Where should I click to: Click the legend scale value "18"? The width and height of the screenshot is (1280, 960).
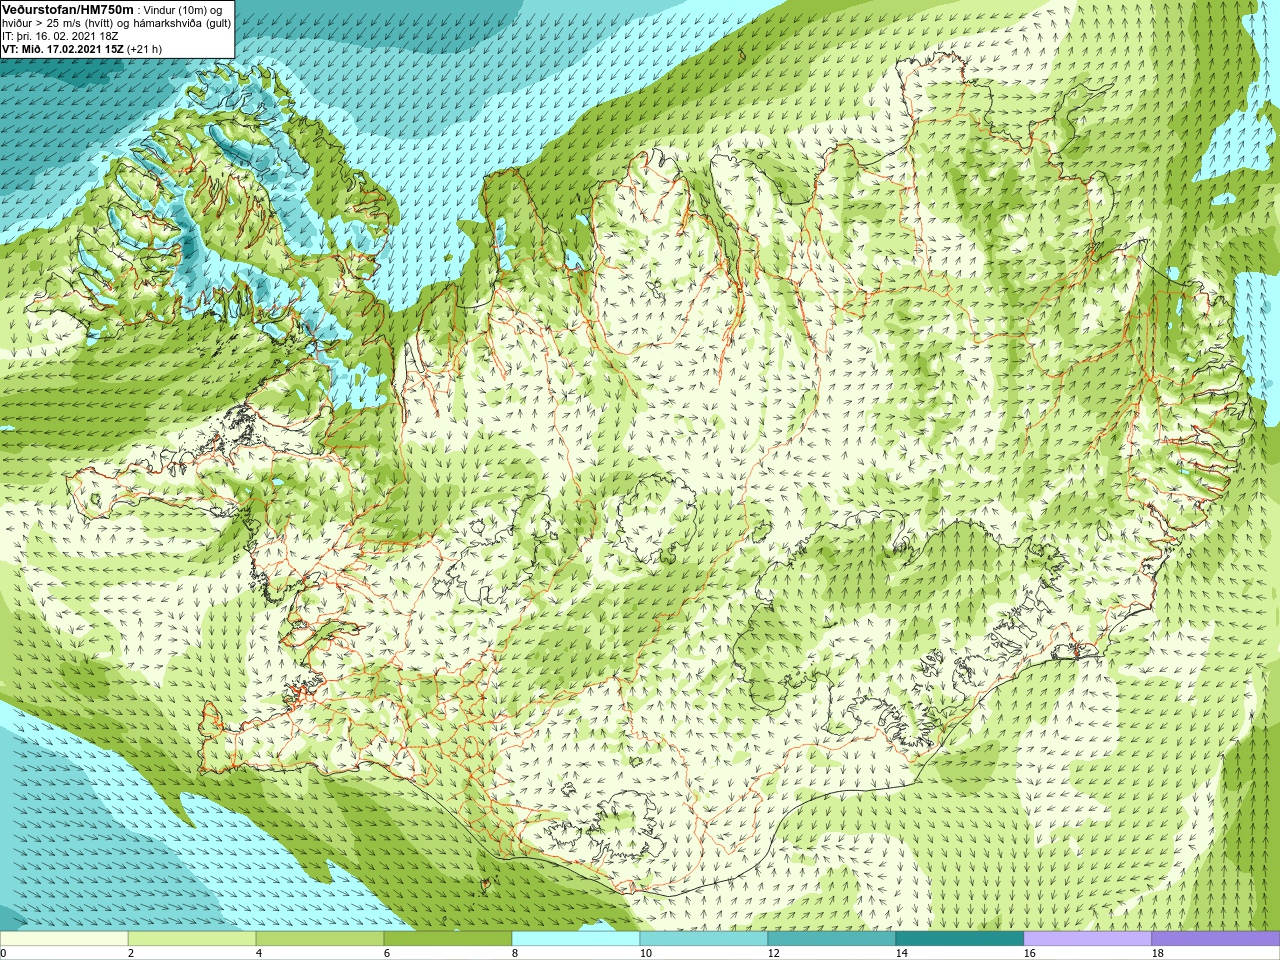1157,953
